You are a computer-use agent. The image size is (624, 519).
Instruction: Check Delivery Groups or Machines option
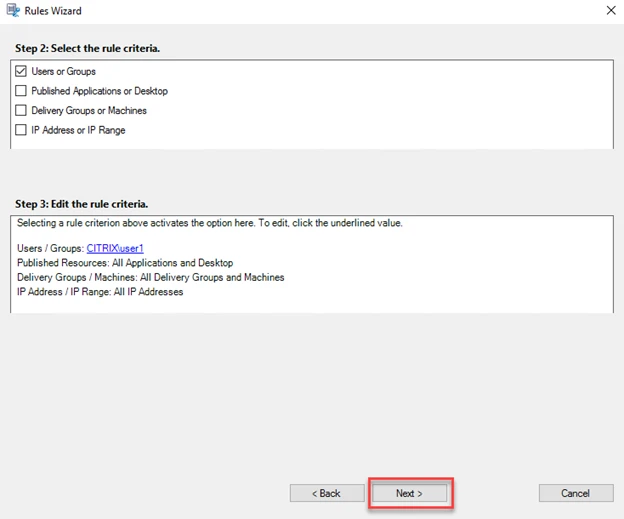coord(21,110)
